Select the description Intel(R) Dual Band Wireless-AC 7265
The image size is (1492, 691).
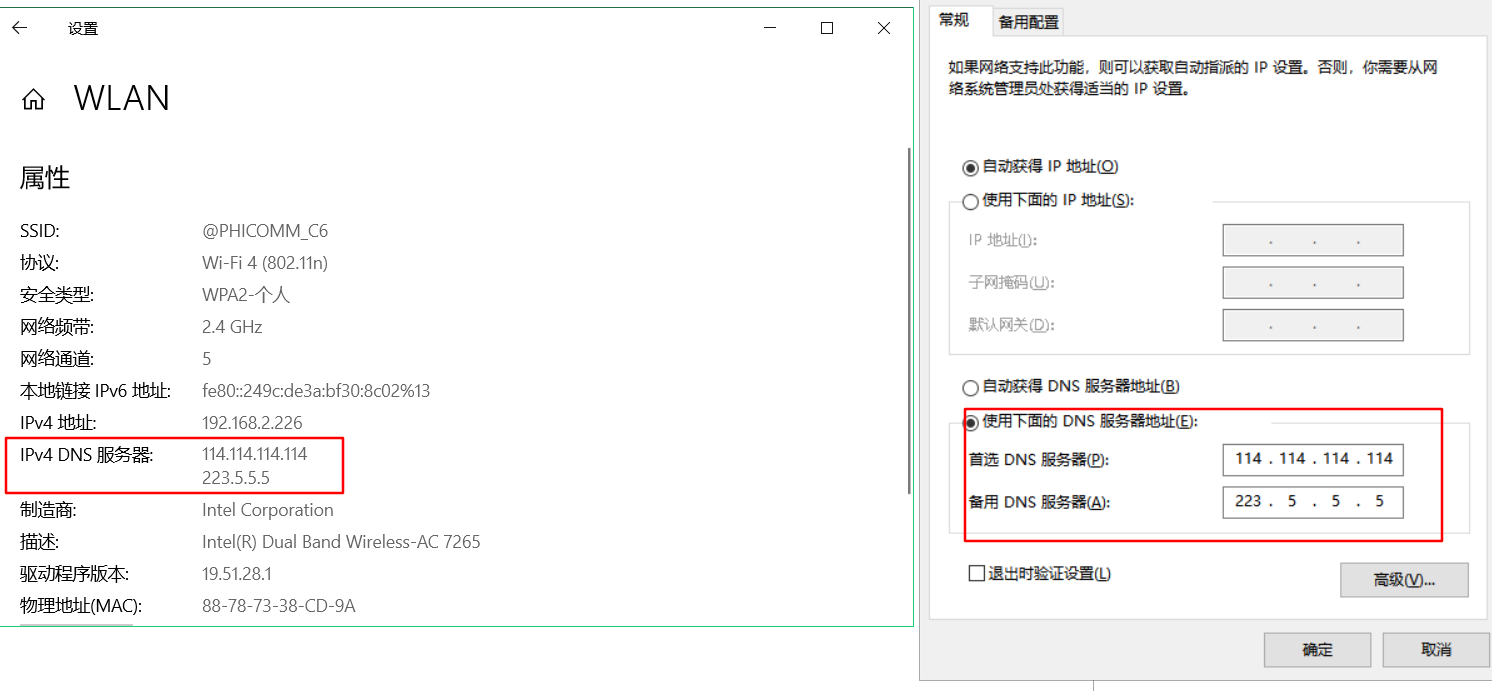click(x=341, y=542)
